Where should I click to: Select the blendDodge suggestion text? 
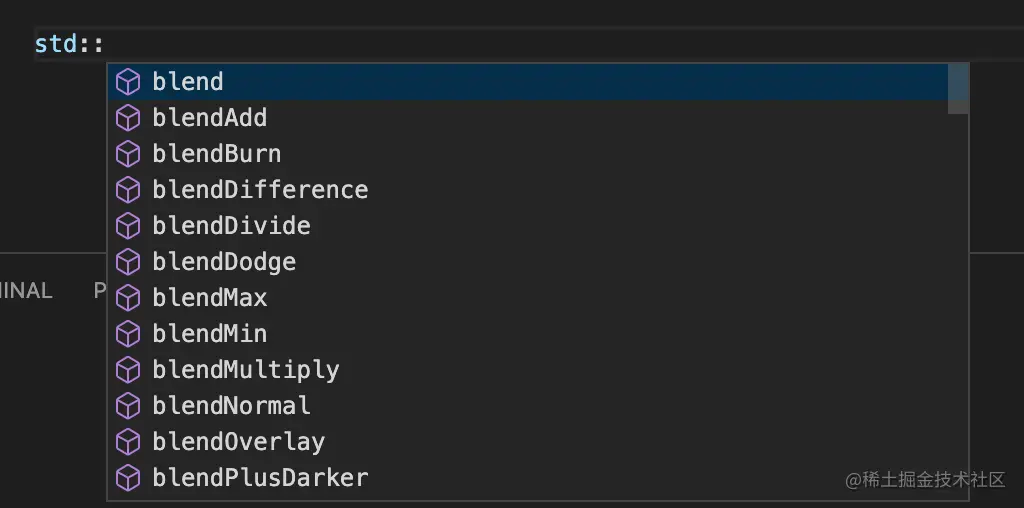224,262
